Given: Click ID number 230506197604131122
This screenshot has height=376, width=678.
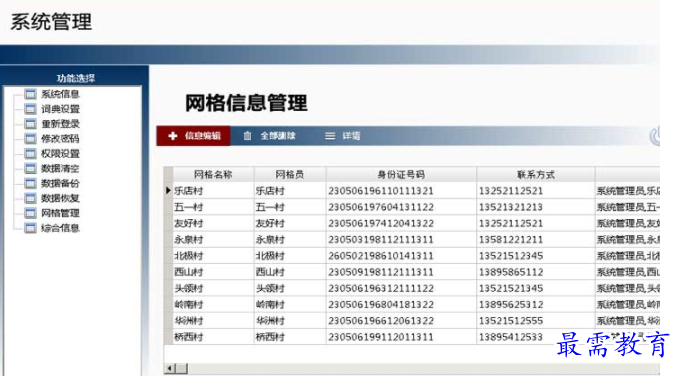Looking at the screenshot, I should pos(381,207).
